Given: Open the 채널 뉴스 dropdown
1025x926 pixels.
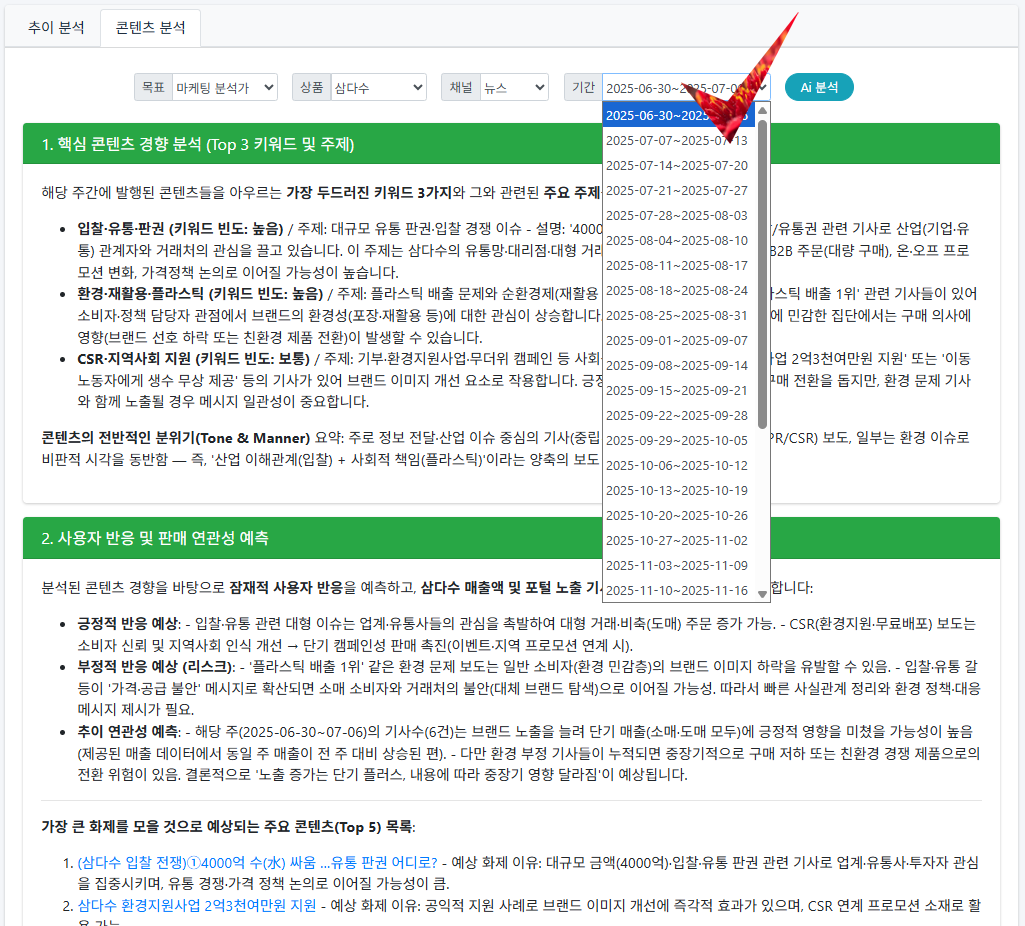Looking at the screenshot, I should 513,88.
